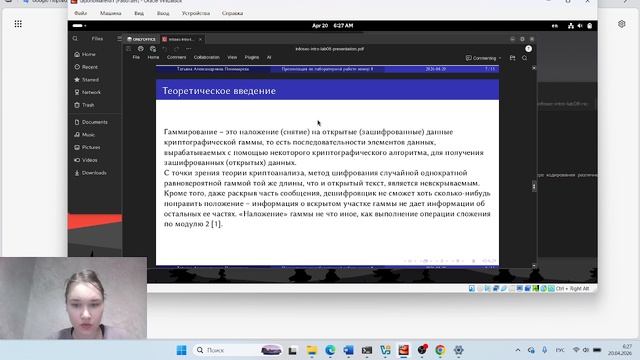Click the search magnifier in ONLYOFFICE
The image size is (640, 360).
[524, 58]
